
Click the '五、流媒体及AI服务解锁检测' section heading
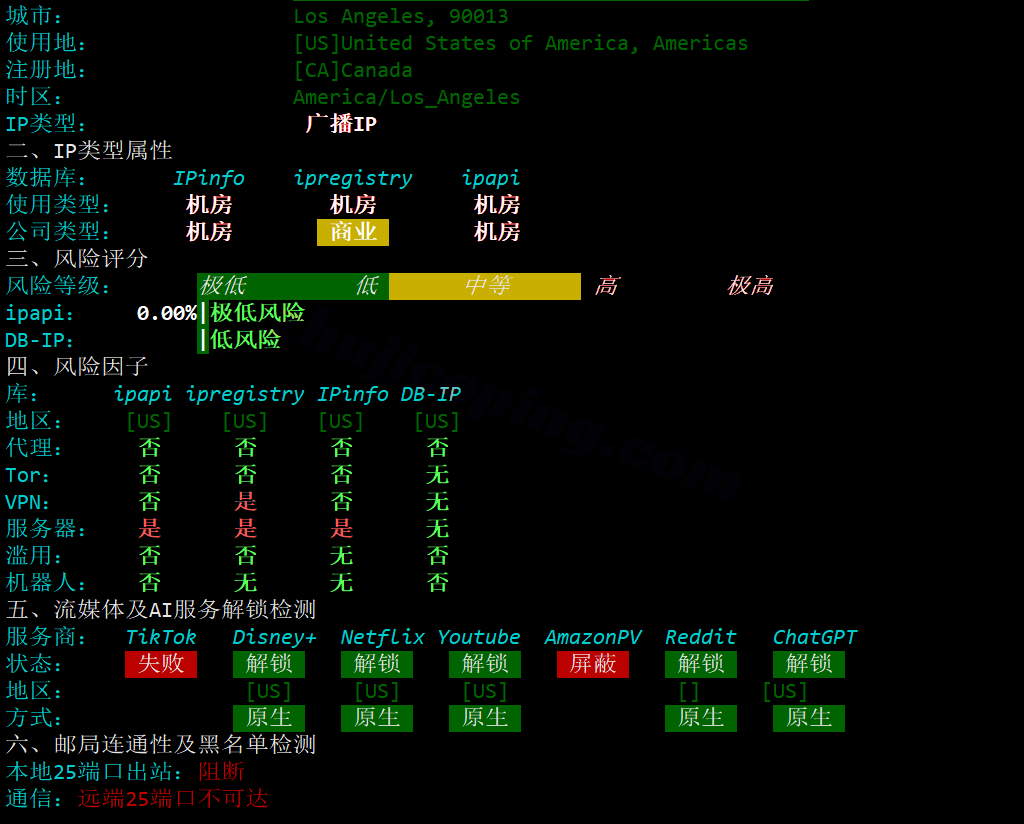161,610
